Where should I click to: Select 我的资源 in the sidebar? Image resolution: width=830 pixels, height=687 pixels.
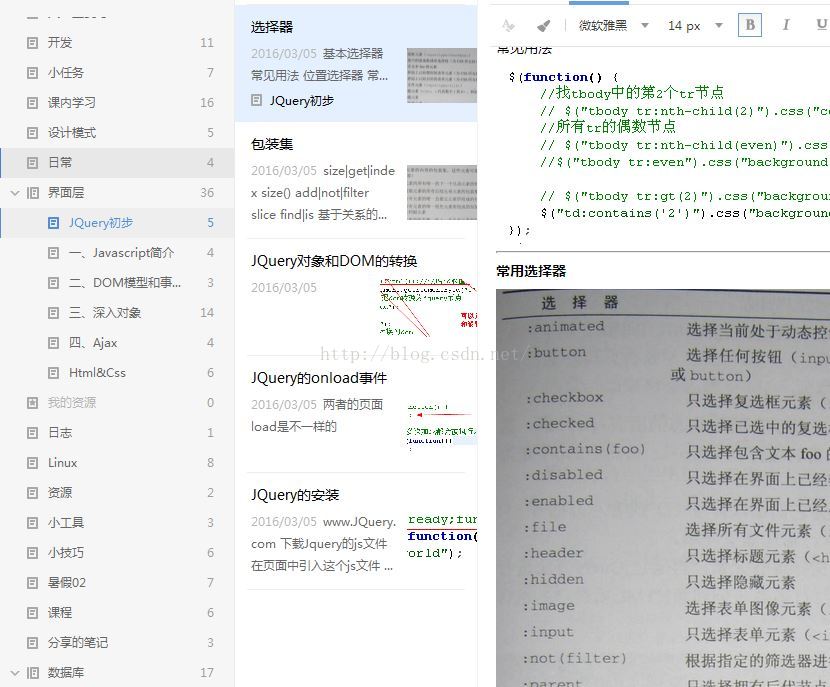tap(117, 403)
